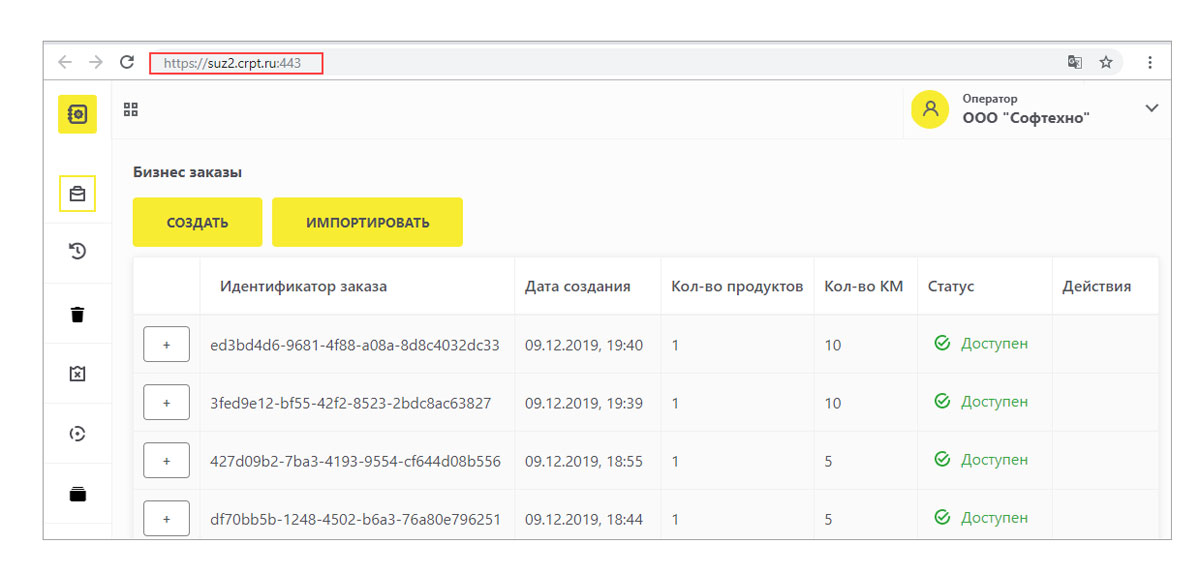Open the trash bin sidebar section

pyautogui.click(x=77, y=314)
